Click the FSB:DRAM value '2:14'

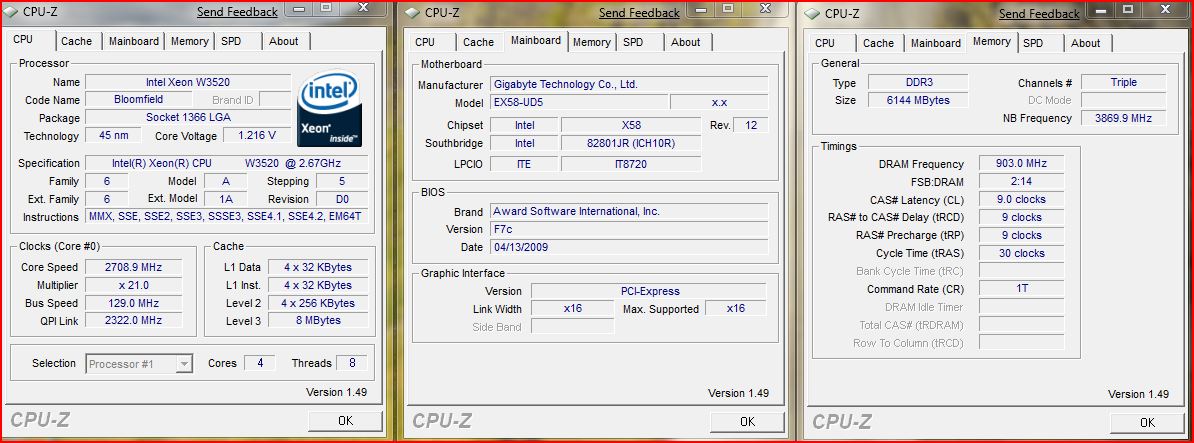tap(1022, 181)
